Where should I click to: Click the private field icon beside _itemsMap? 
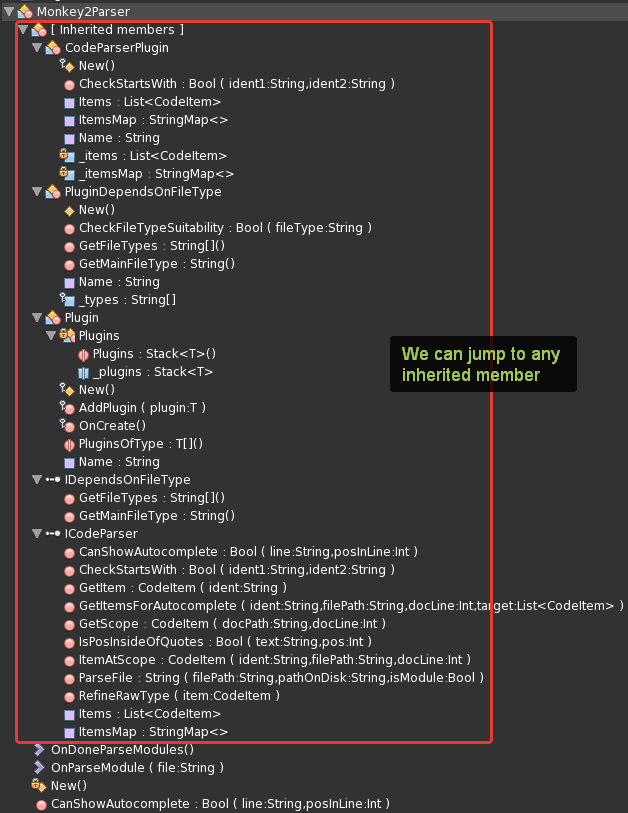(x=69, y=173)
